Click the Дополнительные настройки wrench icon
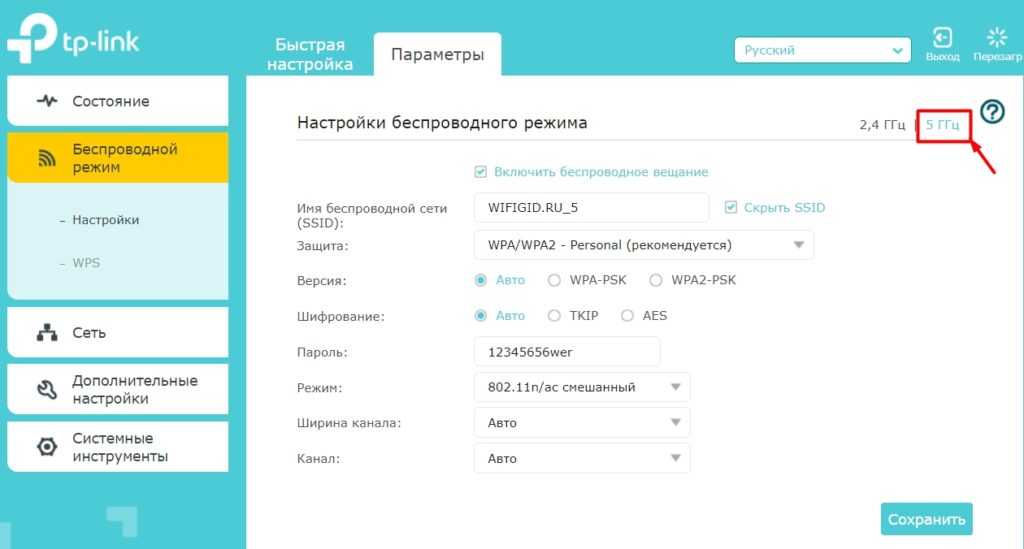The image size is (1024, 549). pos(47,390)
